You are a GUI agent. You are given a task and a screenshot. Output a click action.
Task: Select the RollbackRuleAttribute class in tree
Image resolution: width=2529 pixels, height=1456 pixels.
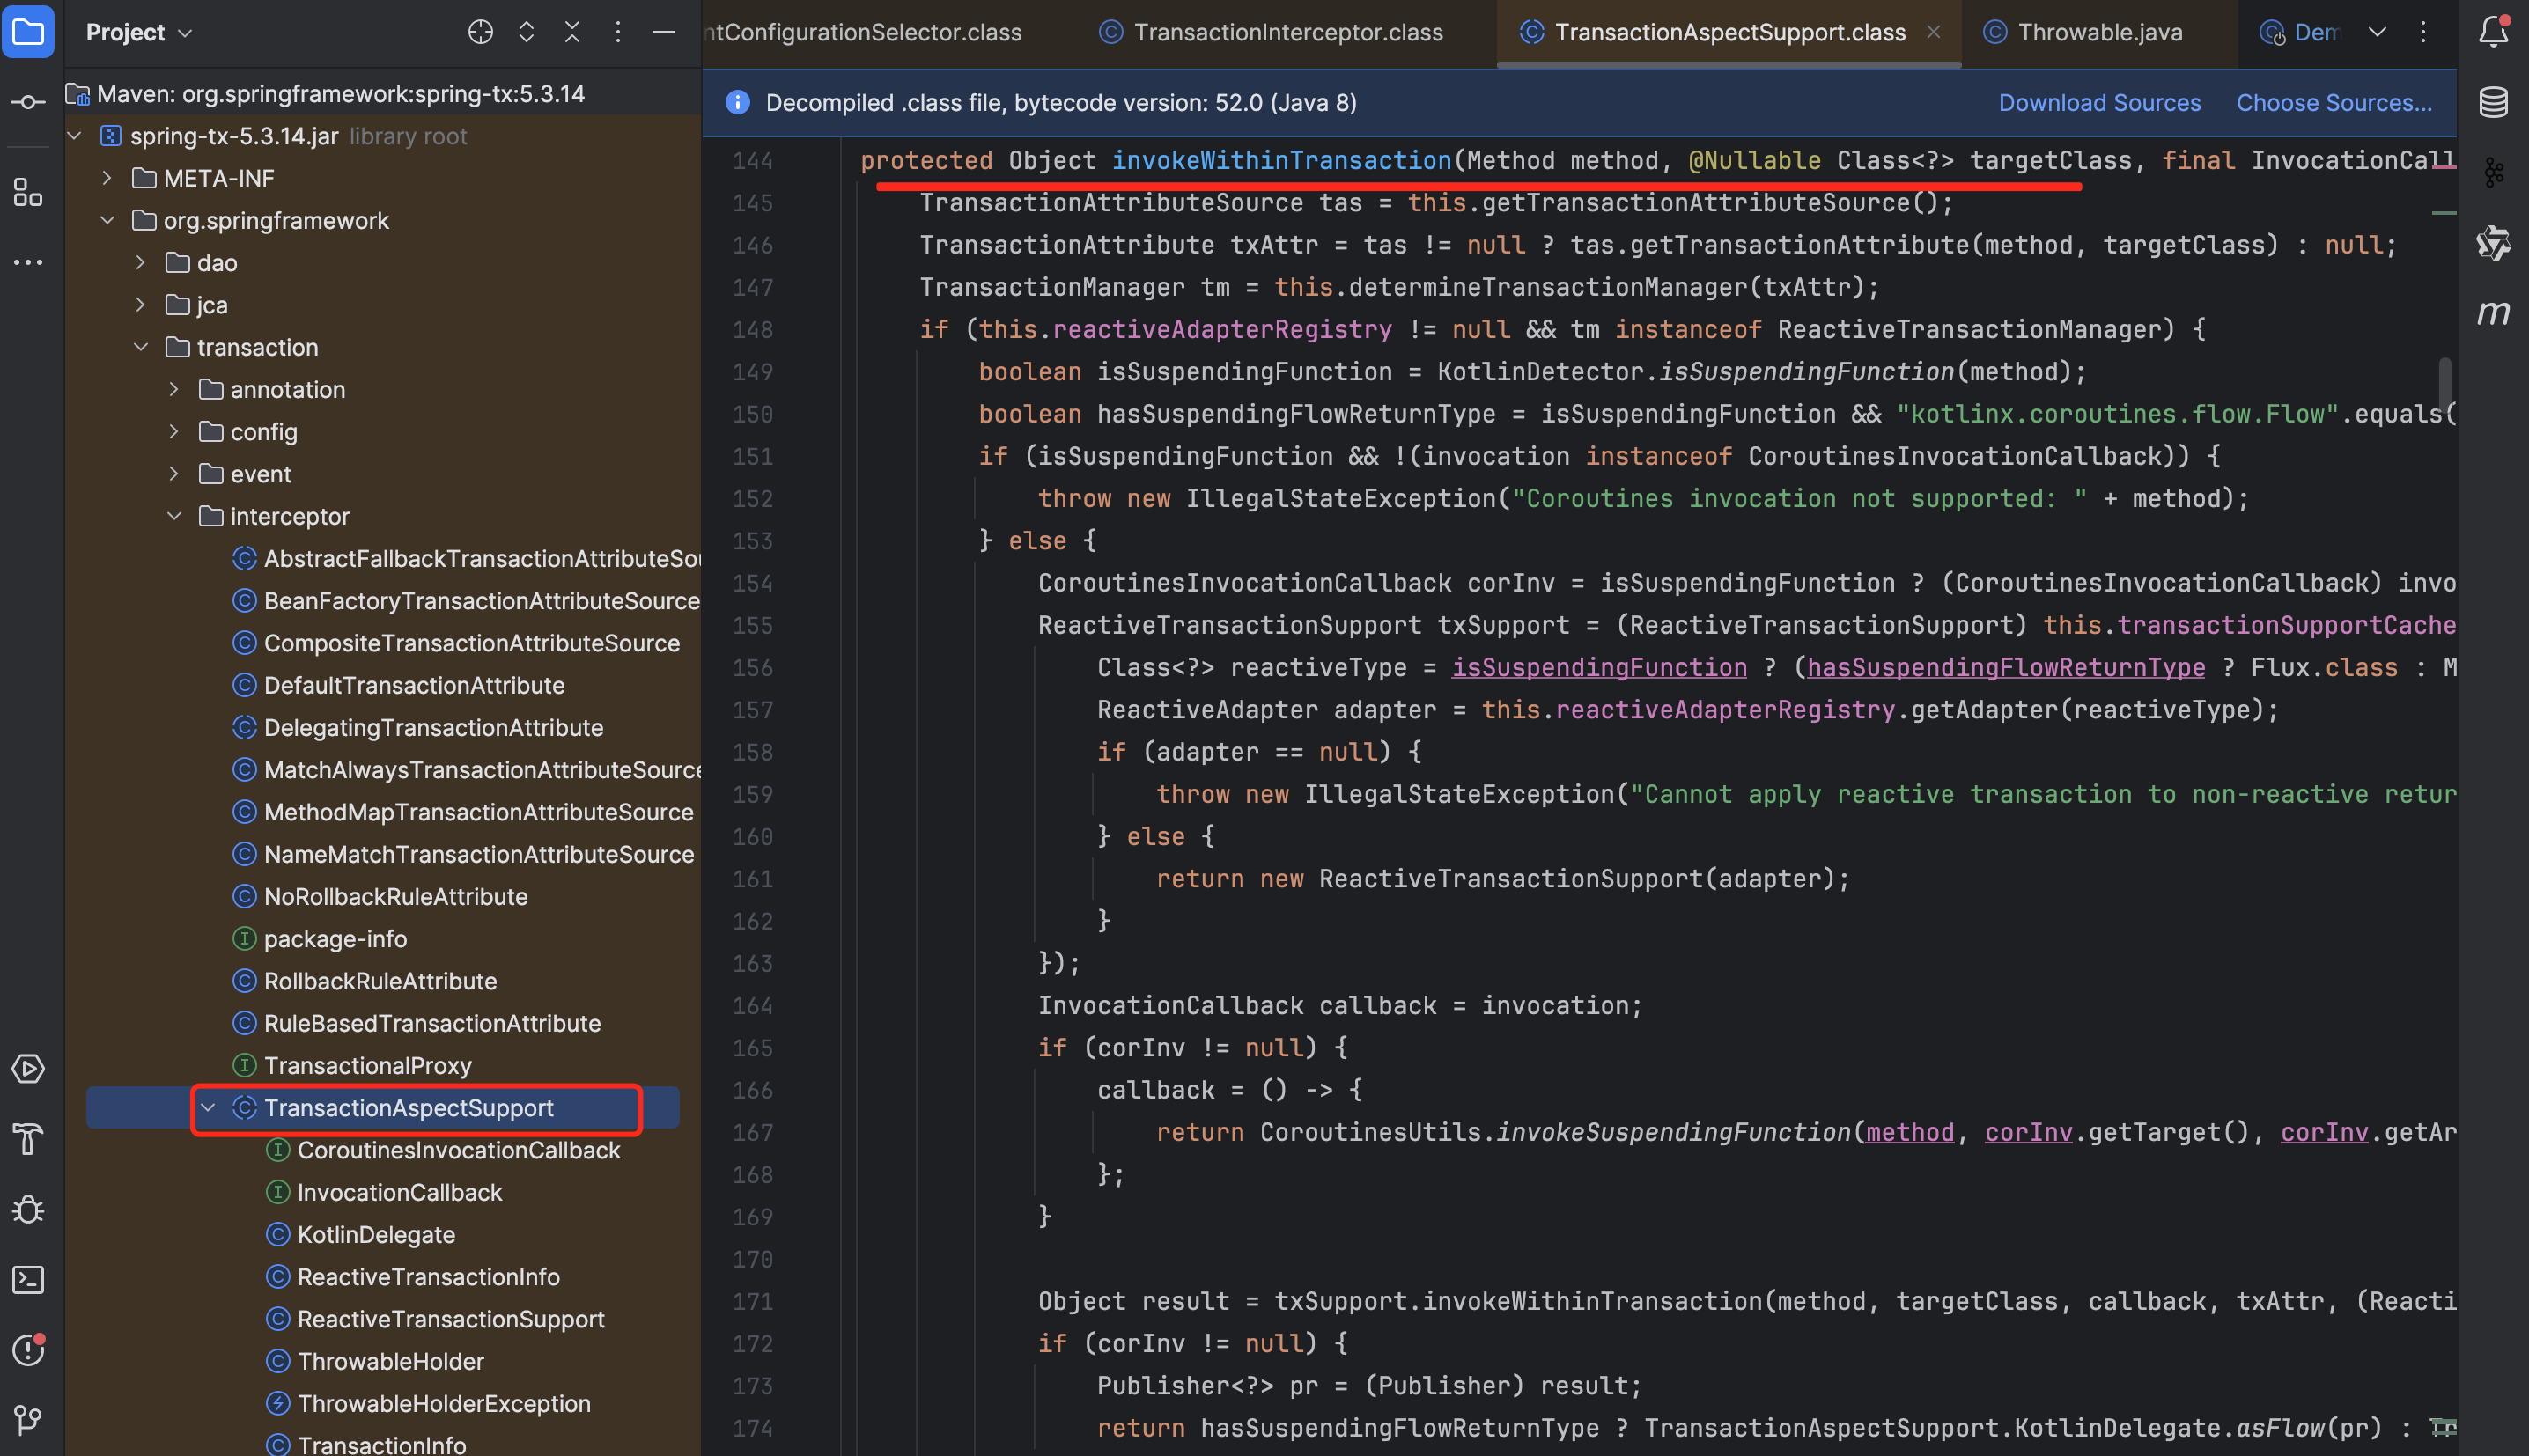point(380,981)
